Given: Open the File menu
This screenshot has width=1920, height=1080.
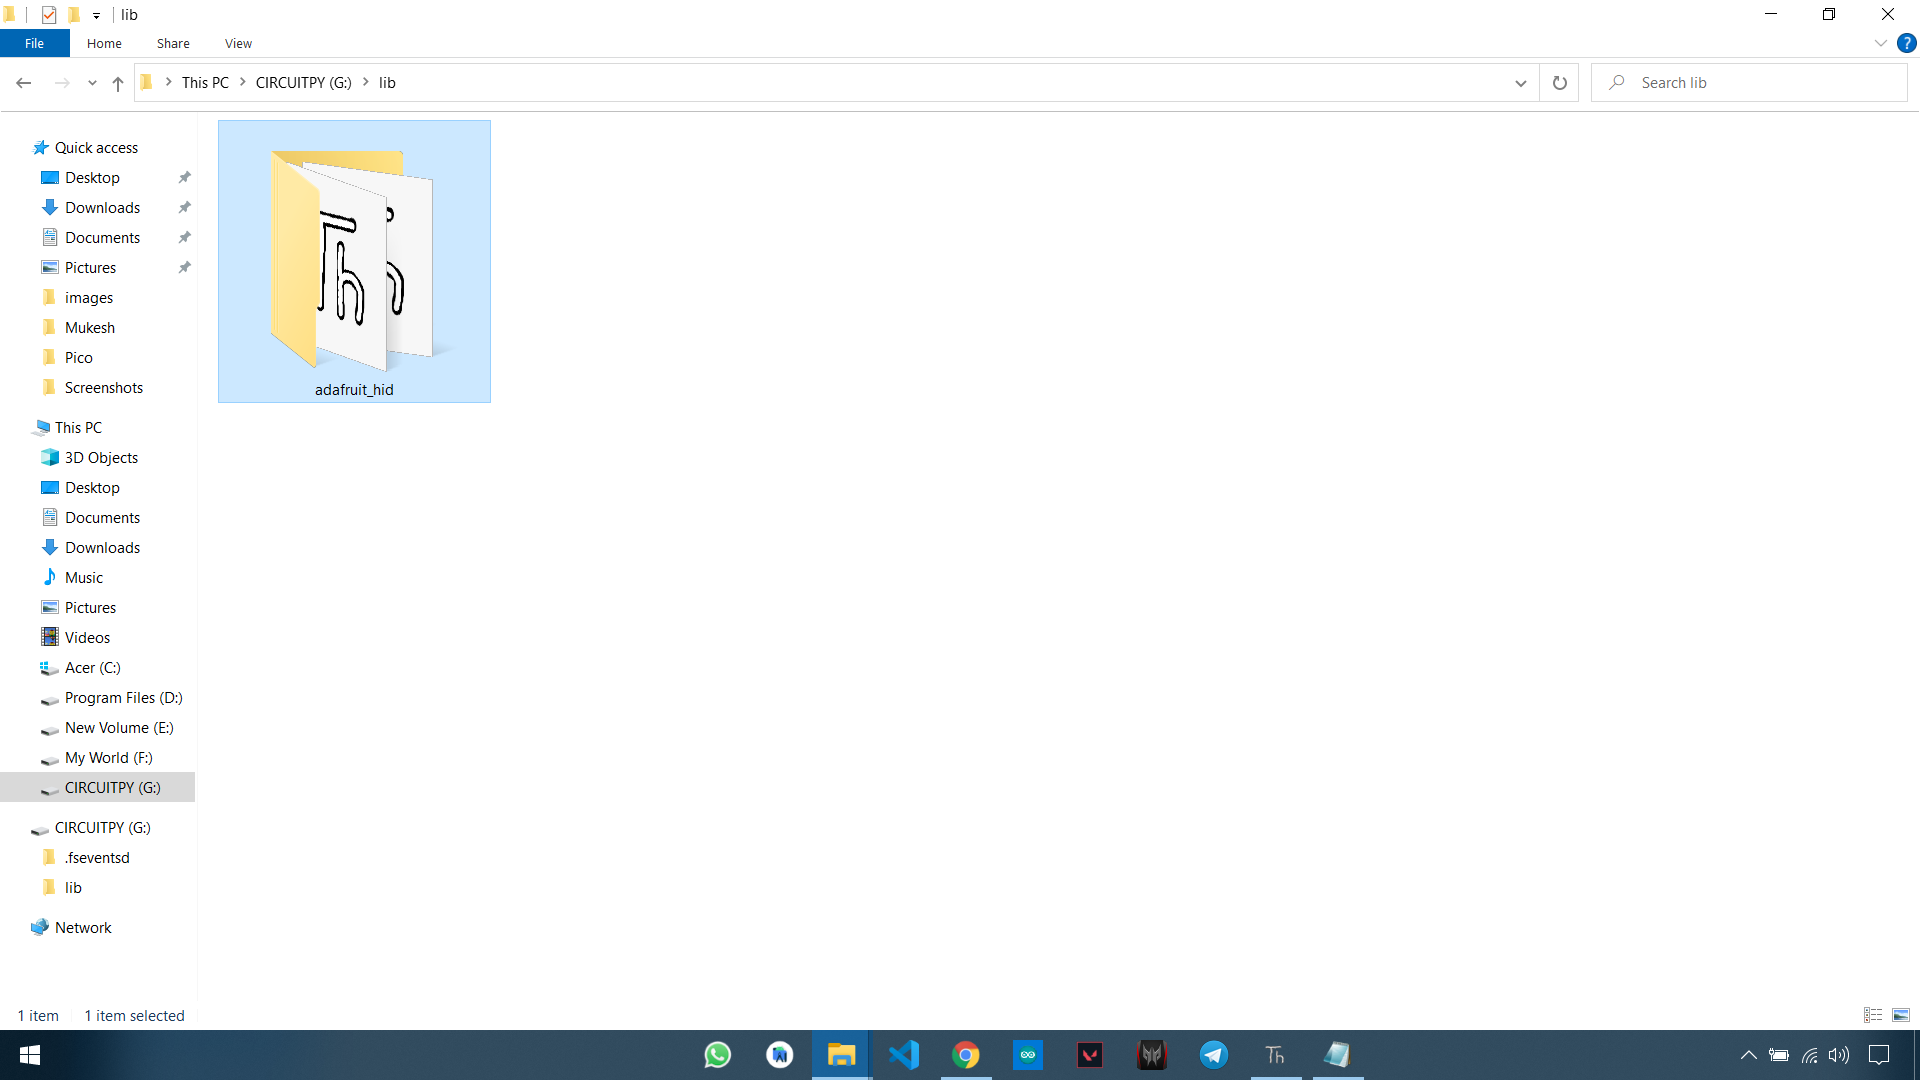Looking at the screenshot, I should click(x=34, y=43).
